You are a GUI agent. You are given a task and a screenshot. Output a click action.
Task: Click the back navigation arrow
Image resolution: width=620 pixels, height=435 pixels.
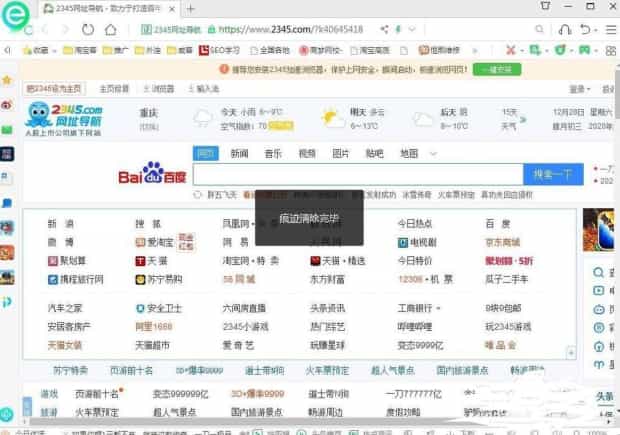point(44,29)
